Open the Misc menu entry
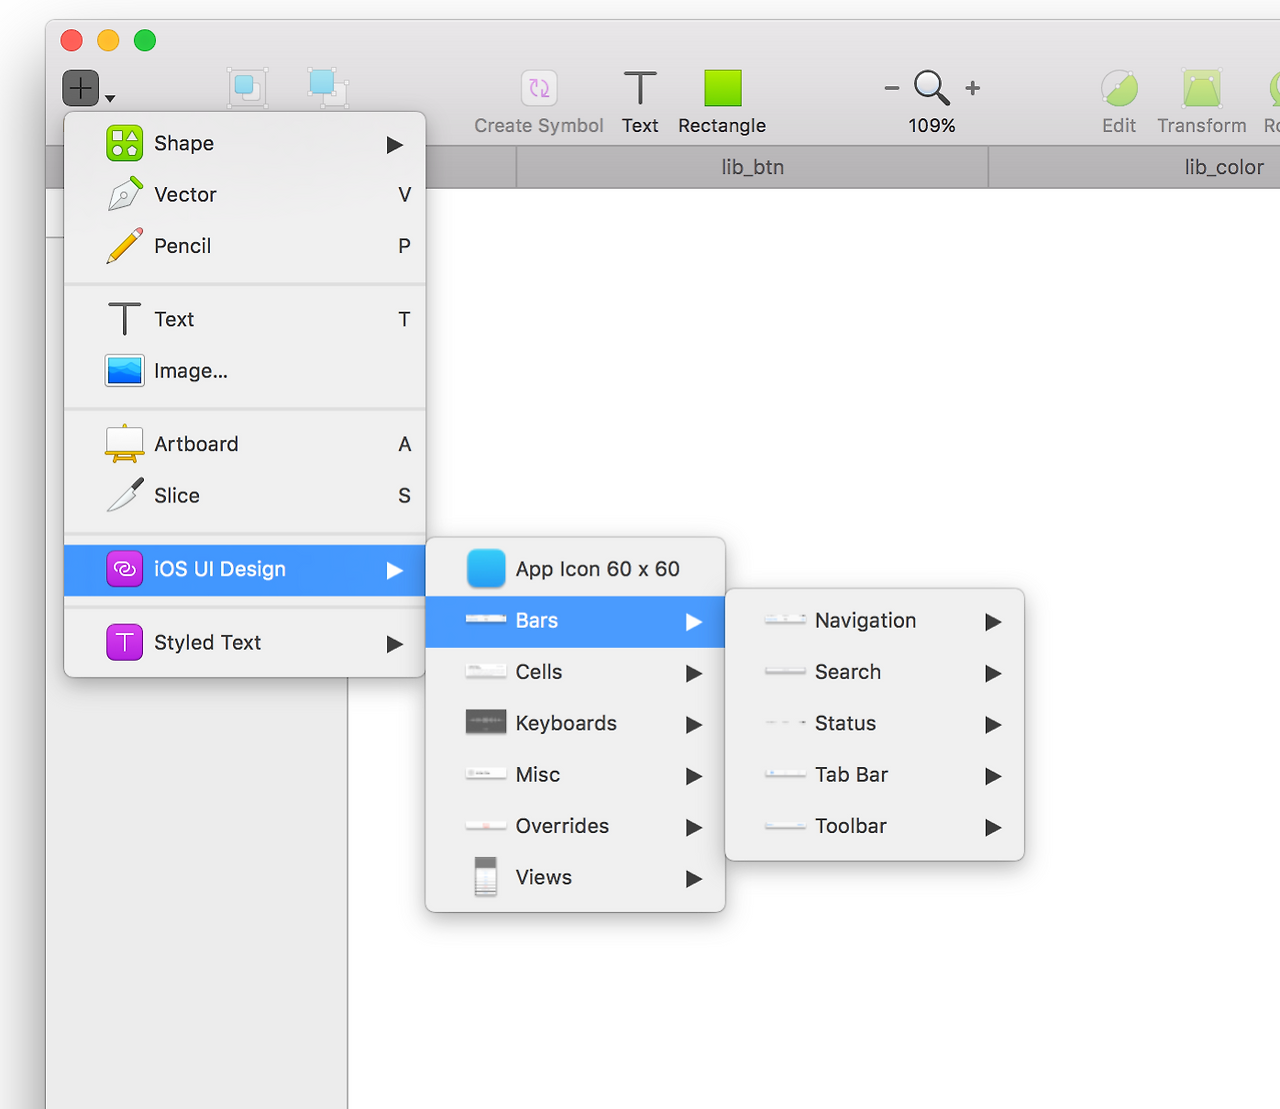 coord(575,775)
